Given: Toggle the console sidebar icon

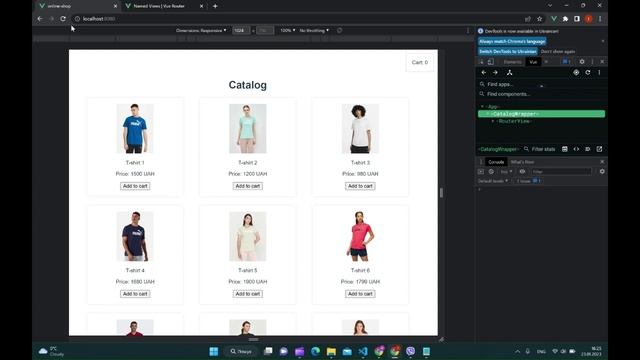Looking at the screenshot, I should [x=481, y=172].
